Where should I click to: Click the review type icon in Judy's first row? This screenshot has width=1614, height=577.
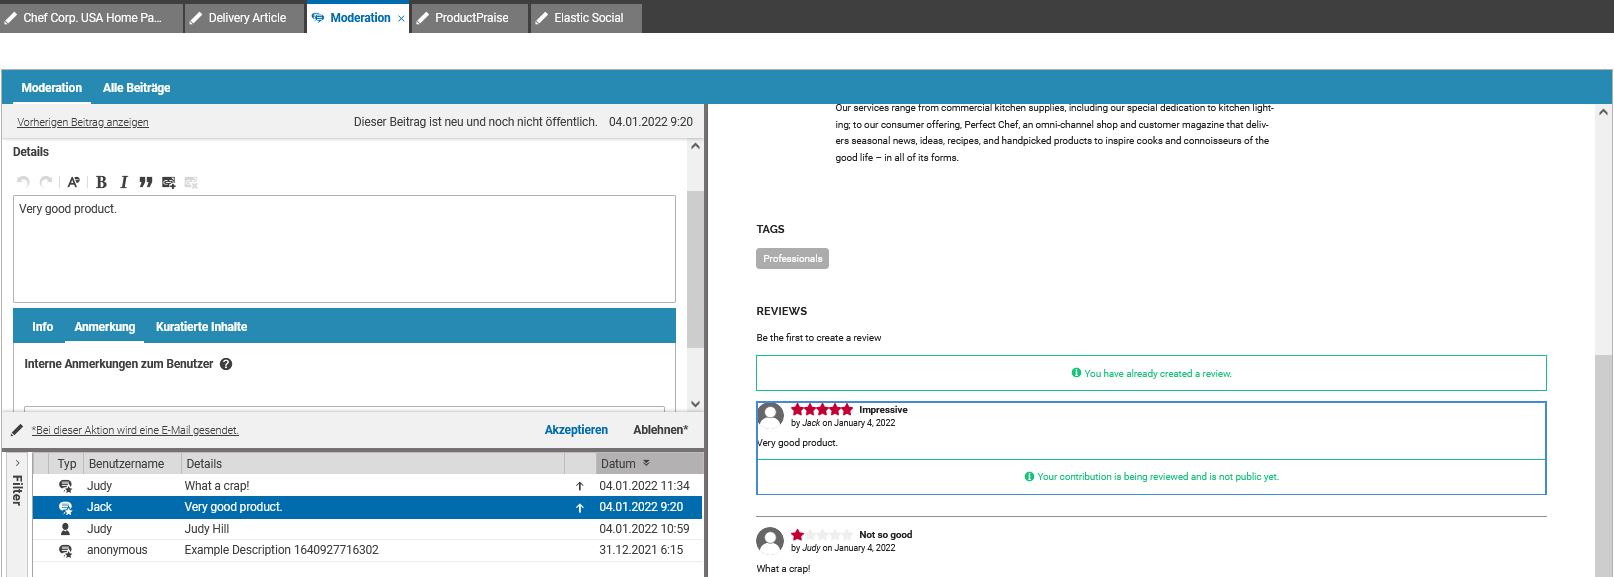pos(66,486)
